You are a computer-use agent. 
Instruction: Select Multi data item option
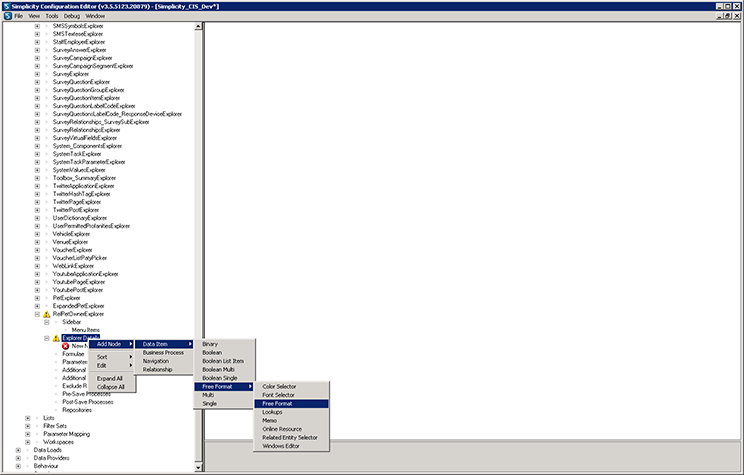224,395
